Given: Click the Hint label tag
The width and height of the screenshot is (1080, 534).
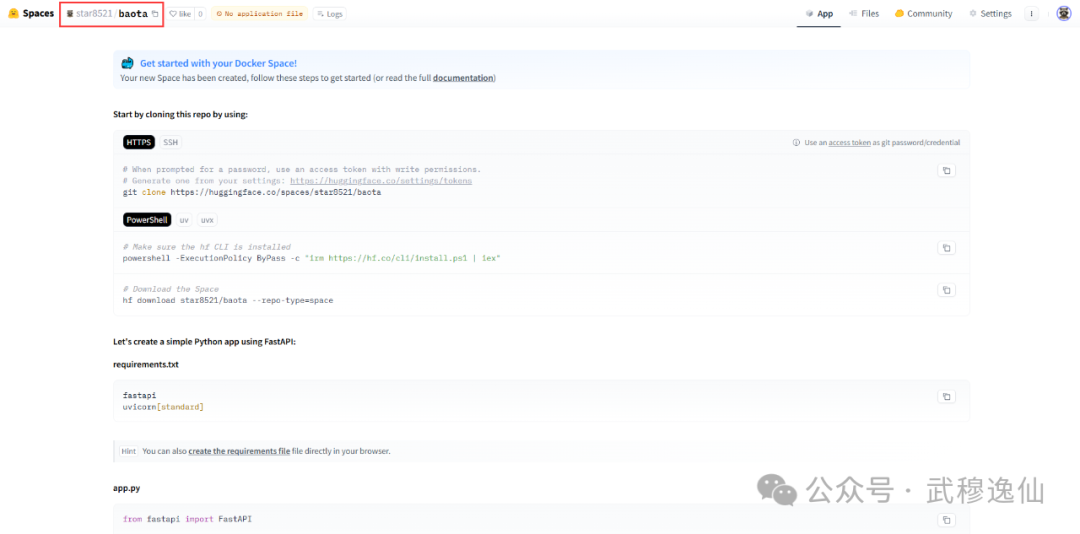Looking at the screenshot, I should [x=128, y=451].
